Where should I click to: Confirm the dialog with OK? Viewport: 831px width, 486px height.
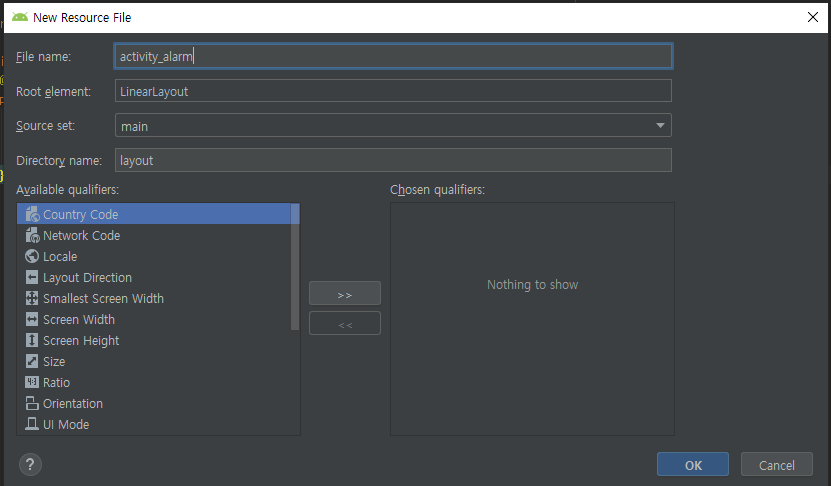(x=693, y=465)
